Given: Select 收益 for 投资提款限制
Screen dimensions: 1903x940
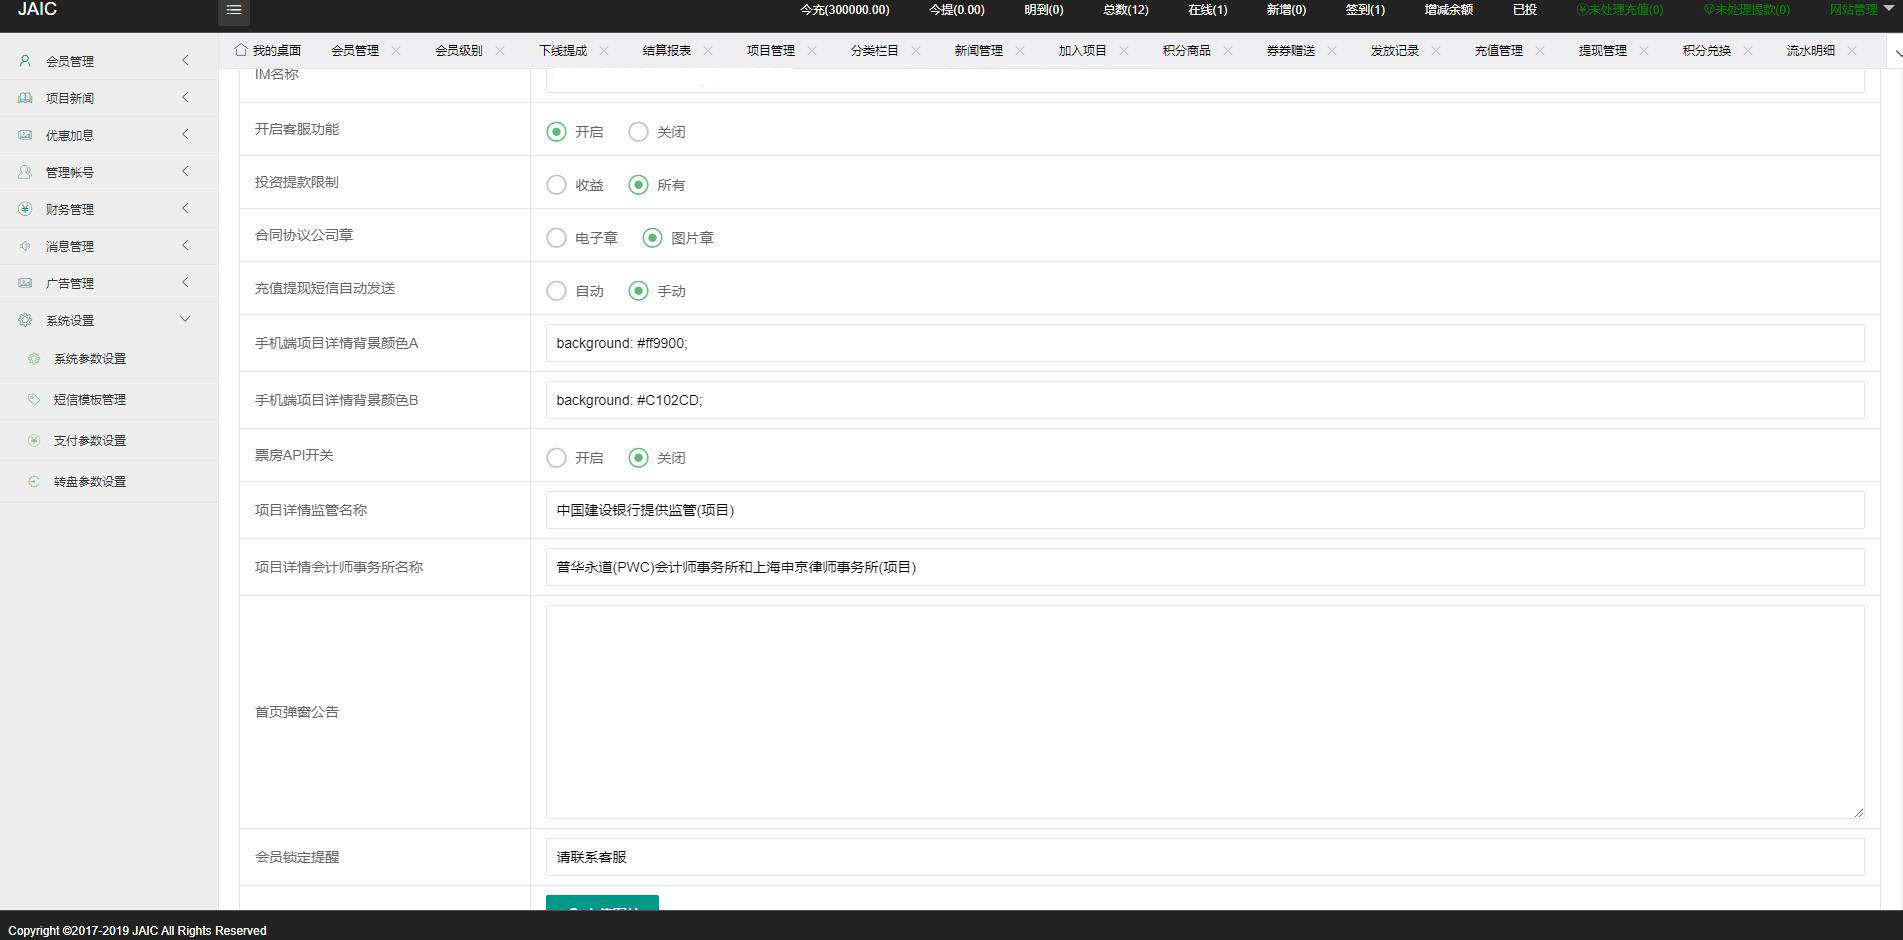Looking at the screenshot, I should [x=557, y=184].
